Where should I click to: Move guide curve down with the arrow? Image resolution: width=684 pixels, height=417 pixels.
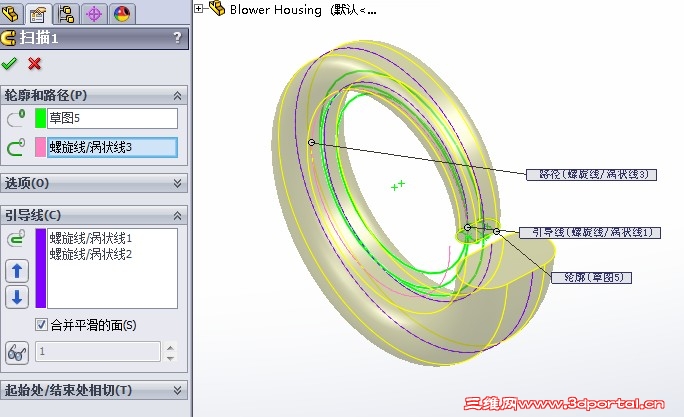[17, 297]
